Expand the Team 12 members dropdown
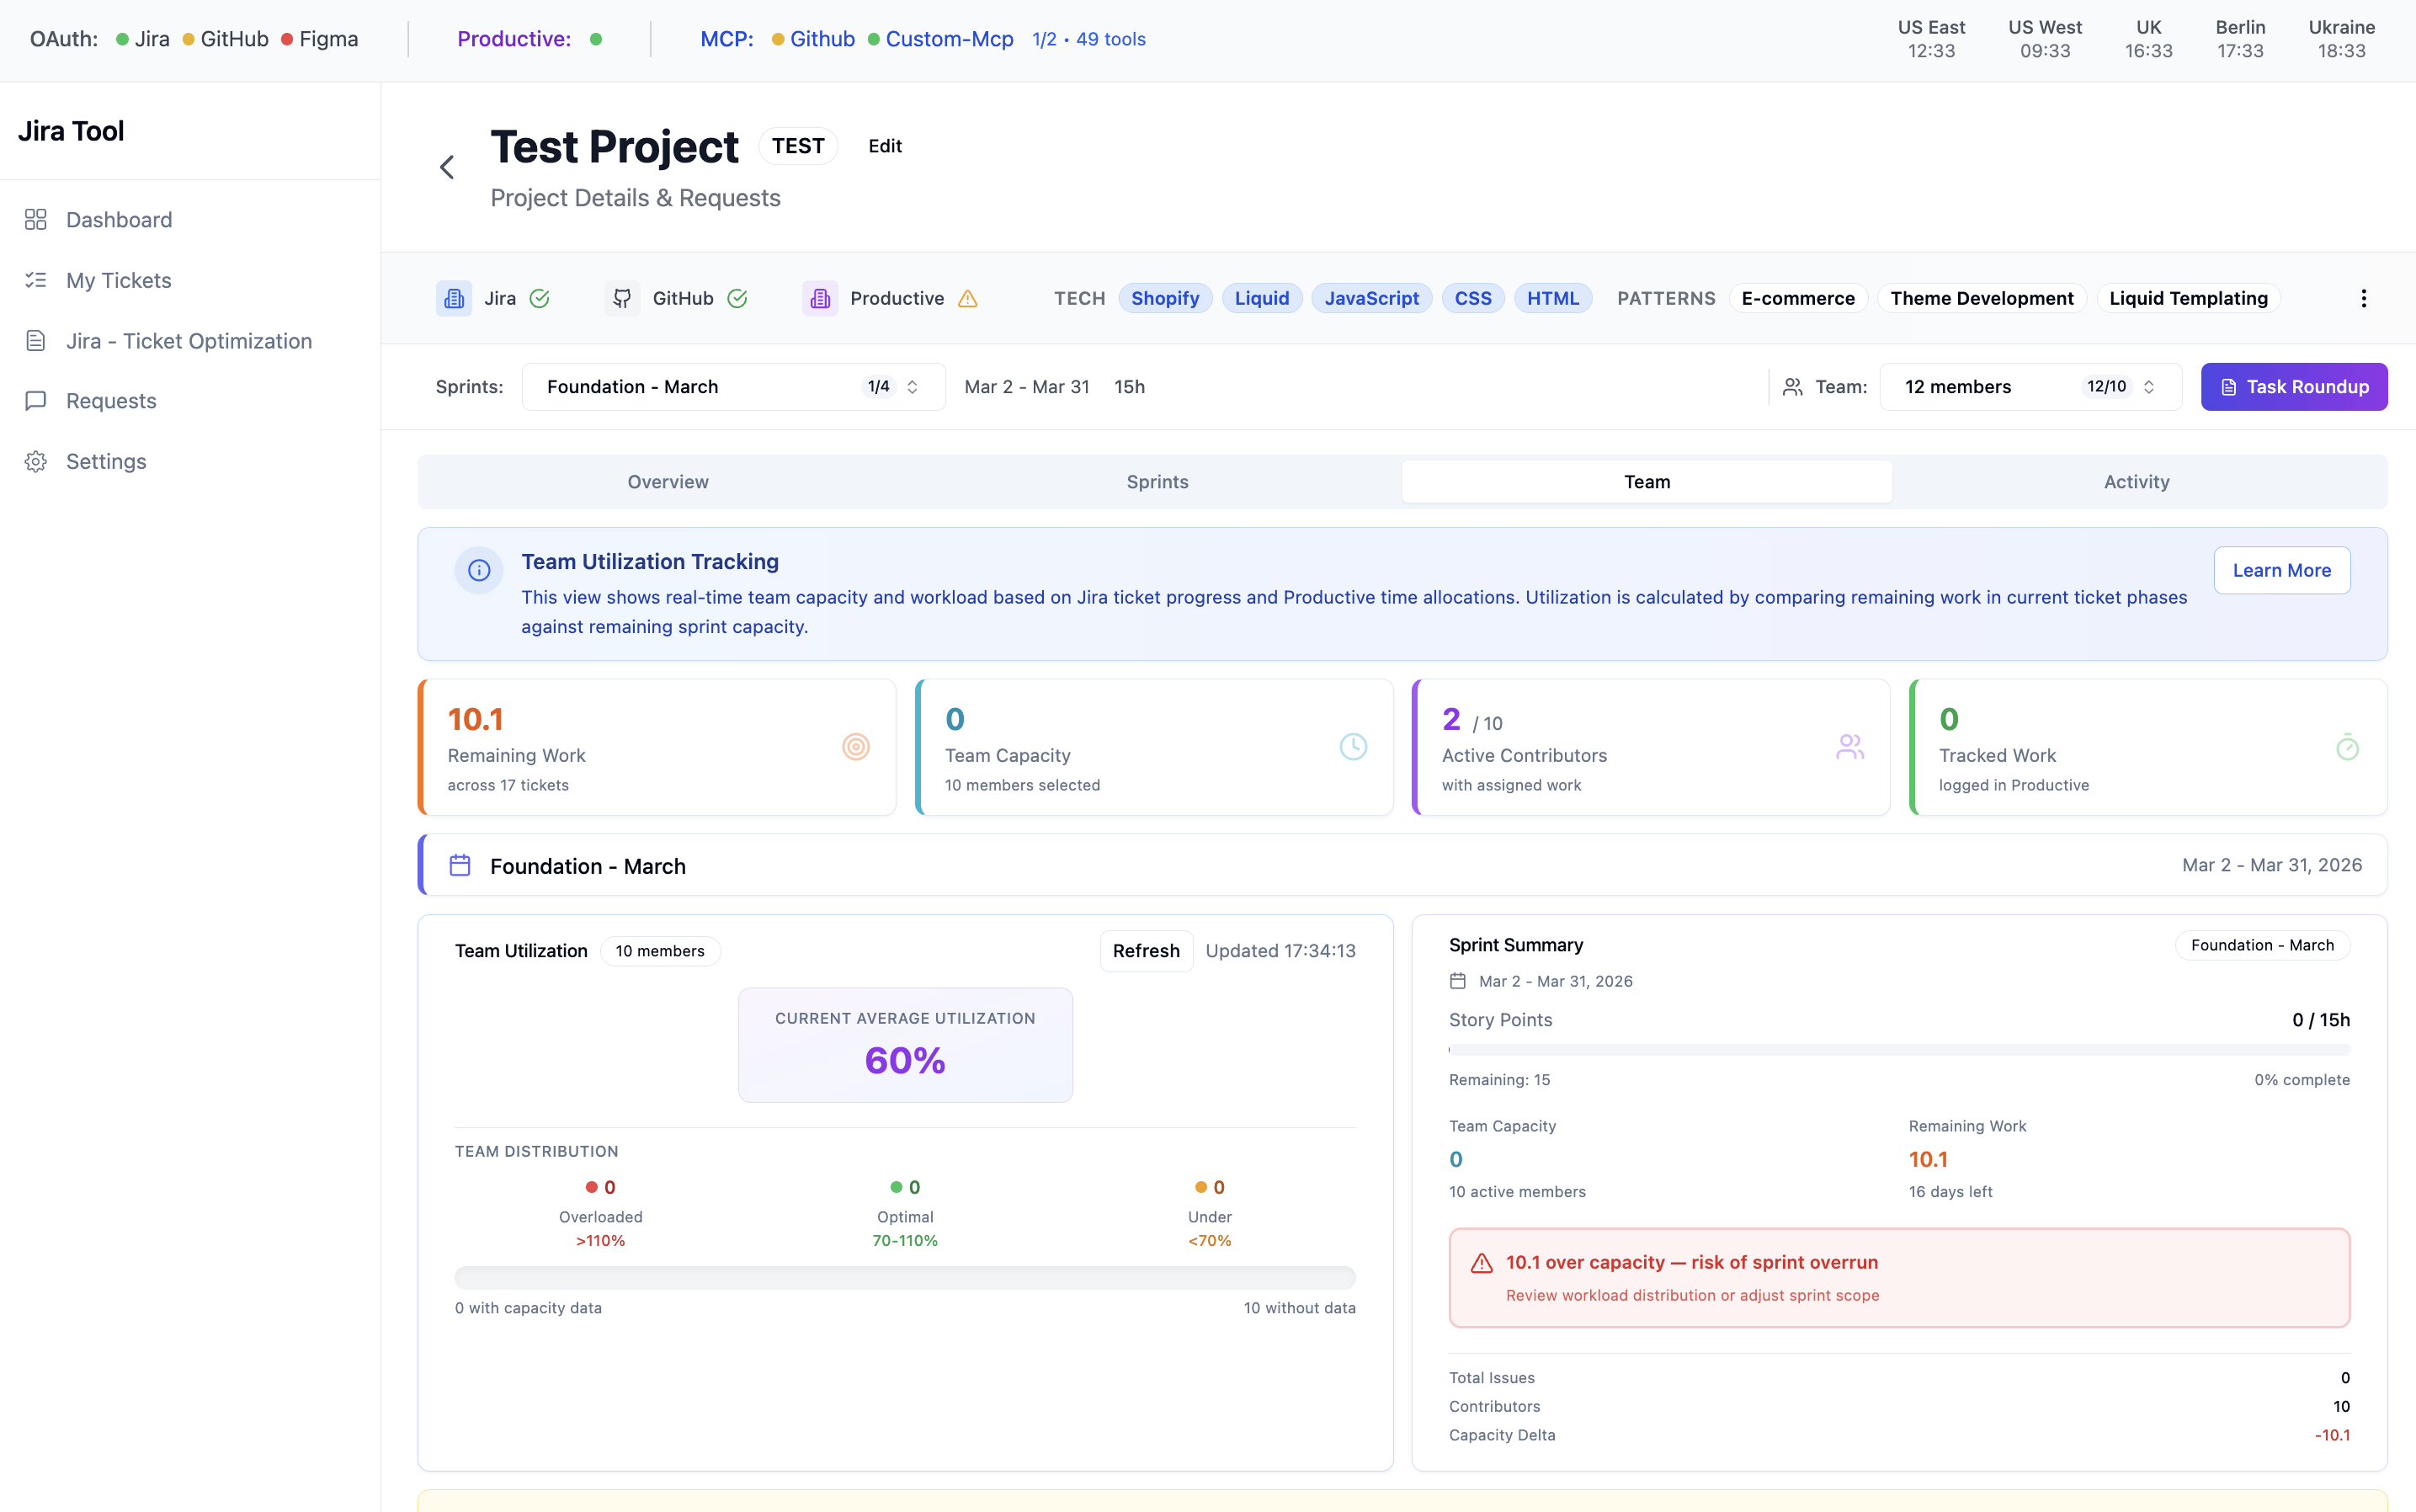This screenshot has width=2416, height=1512. pyautogui.click(x=2029, y=387)
